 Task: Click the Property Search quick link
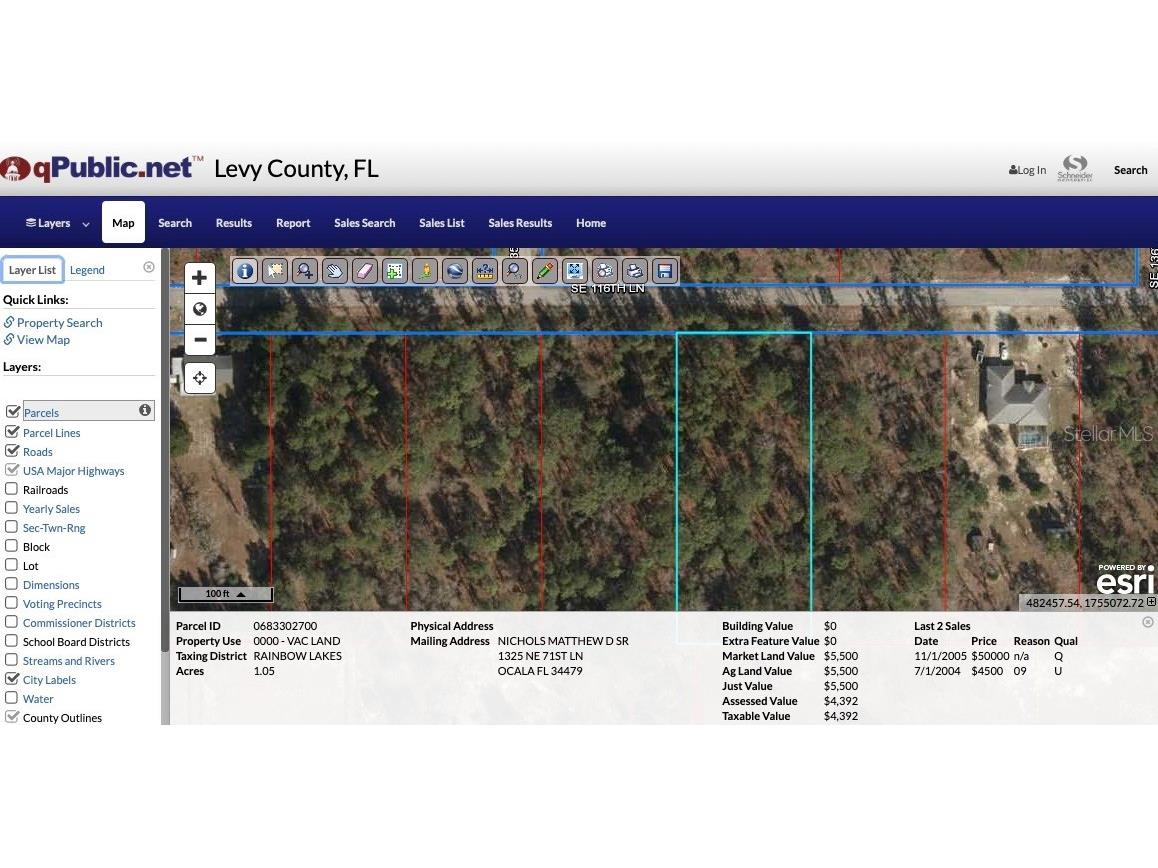click(x=59, y=322)
